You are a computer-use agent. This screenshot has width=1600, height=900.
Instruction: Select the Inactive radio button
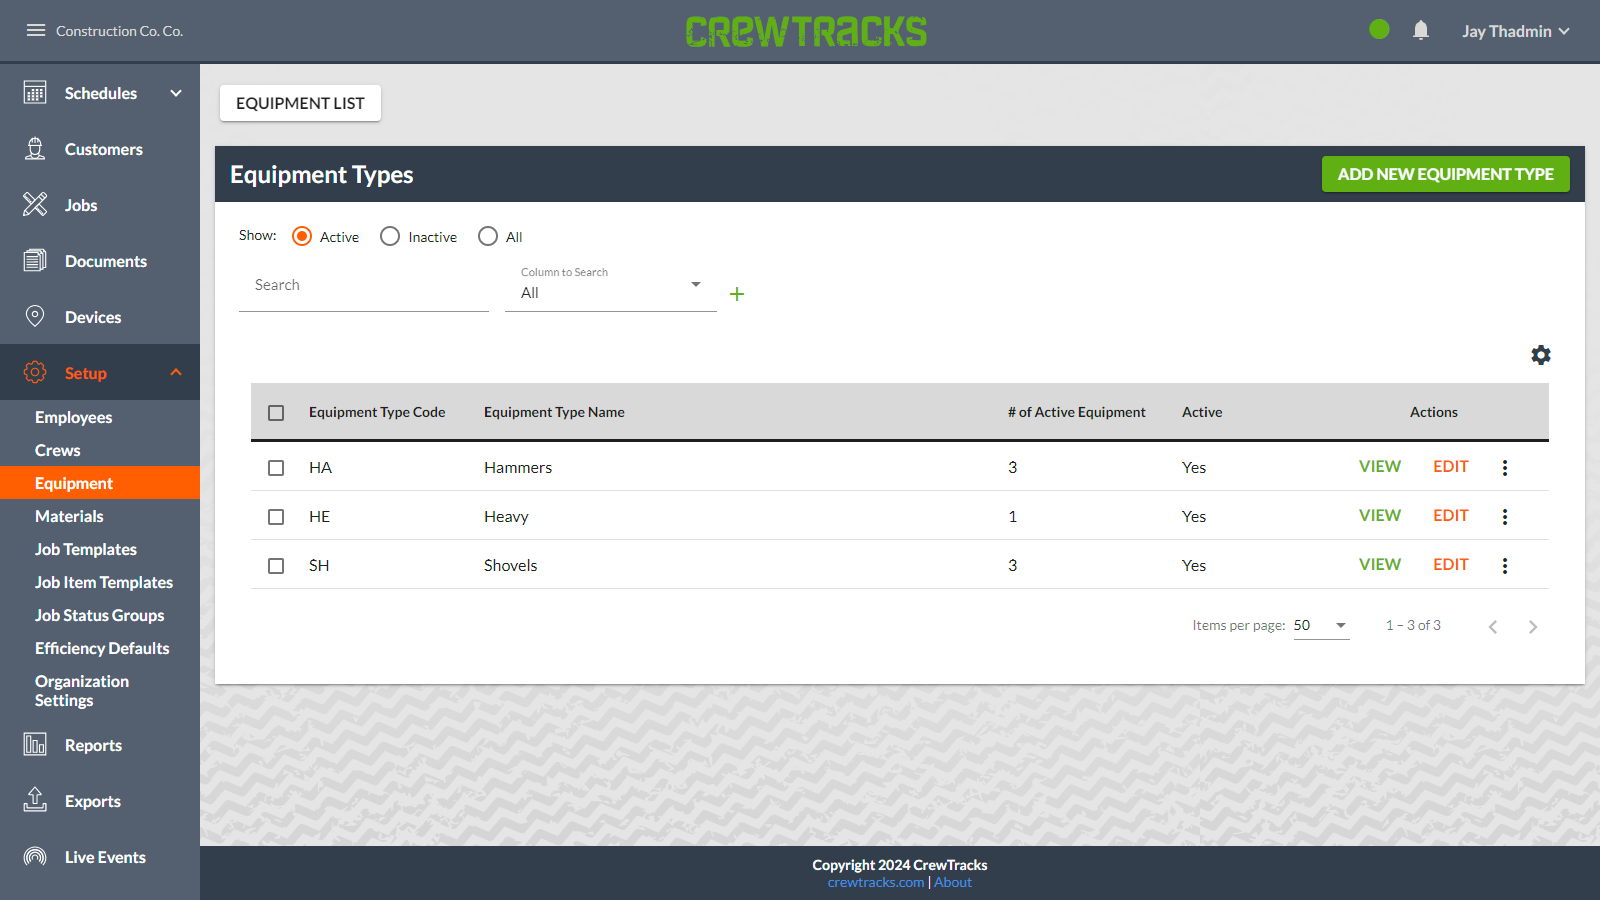[390, 236]
